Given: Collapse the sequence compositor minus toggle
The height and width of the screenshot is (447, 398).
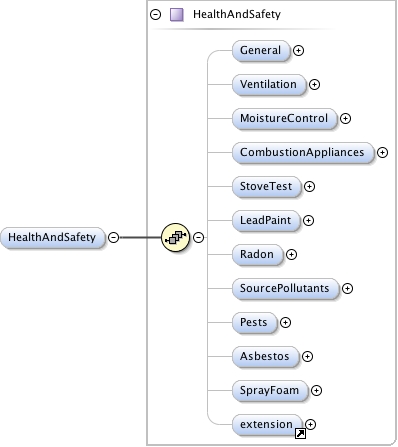Looking at the screenshot, I should coord(199,237).
